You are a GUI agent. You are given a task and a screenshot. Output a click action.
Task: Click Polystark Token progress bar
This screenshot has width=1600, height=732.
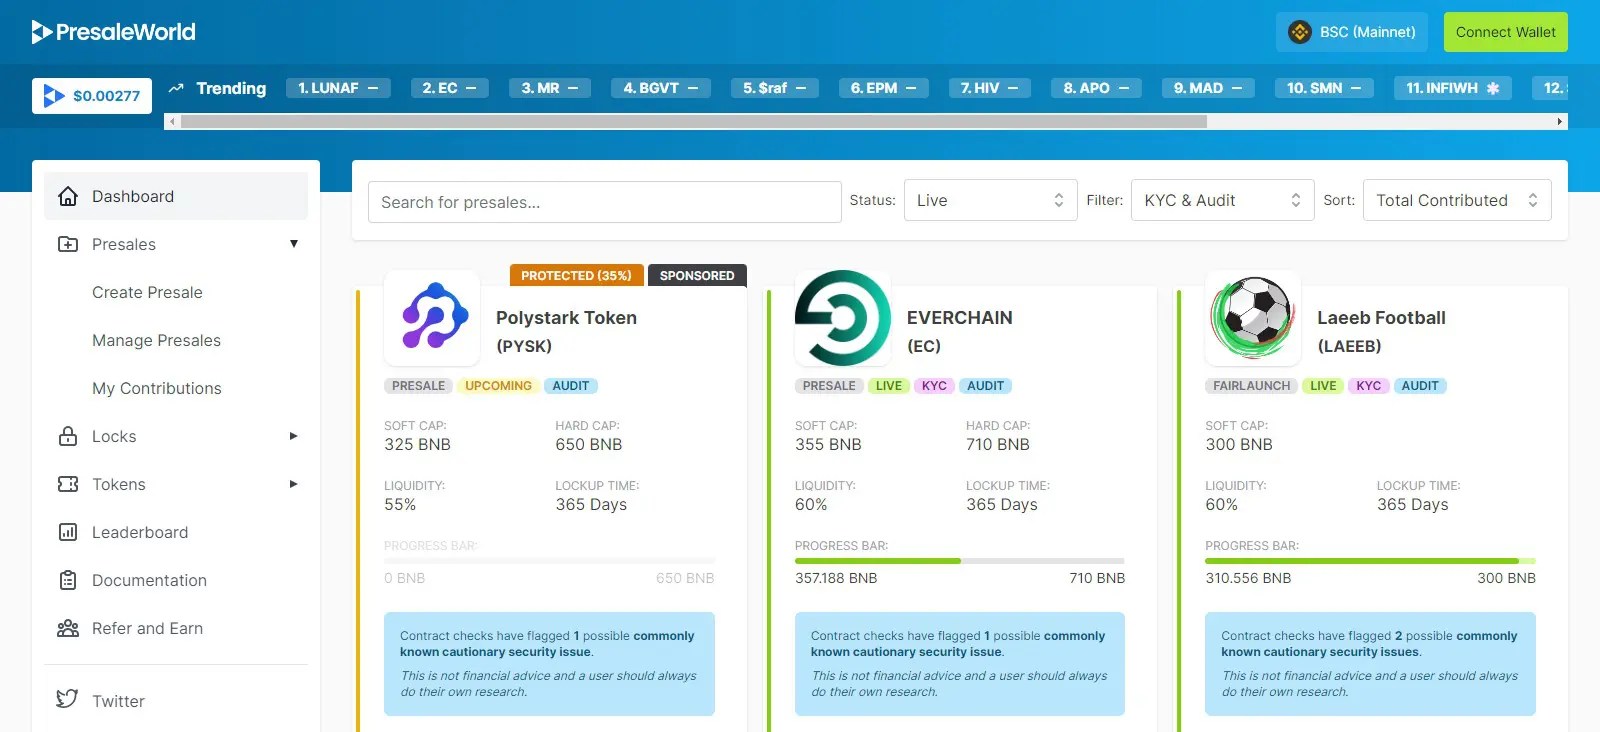(549, 561)
